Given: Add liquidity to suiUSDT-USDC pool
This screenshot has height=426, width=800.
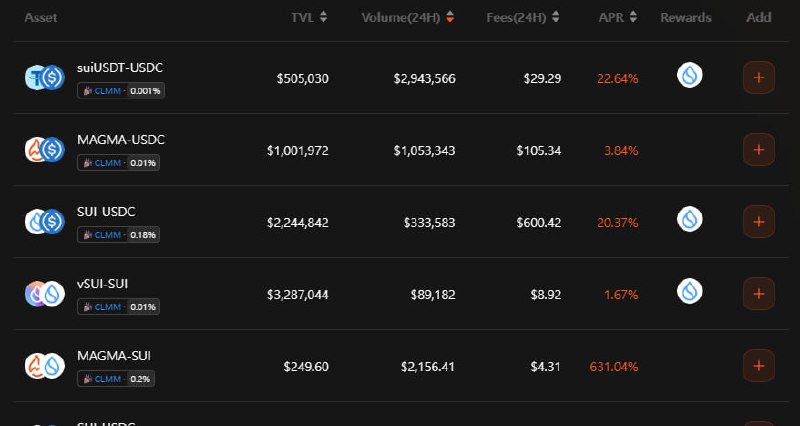Looking at the screenshot, I should tap(759, 78).
